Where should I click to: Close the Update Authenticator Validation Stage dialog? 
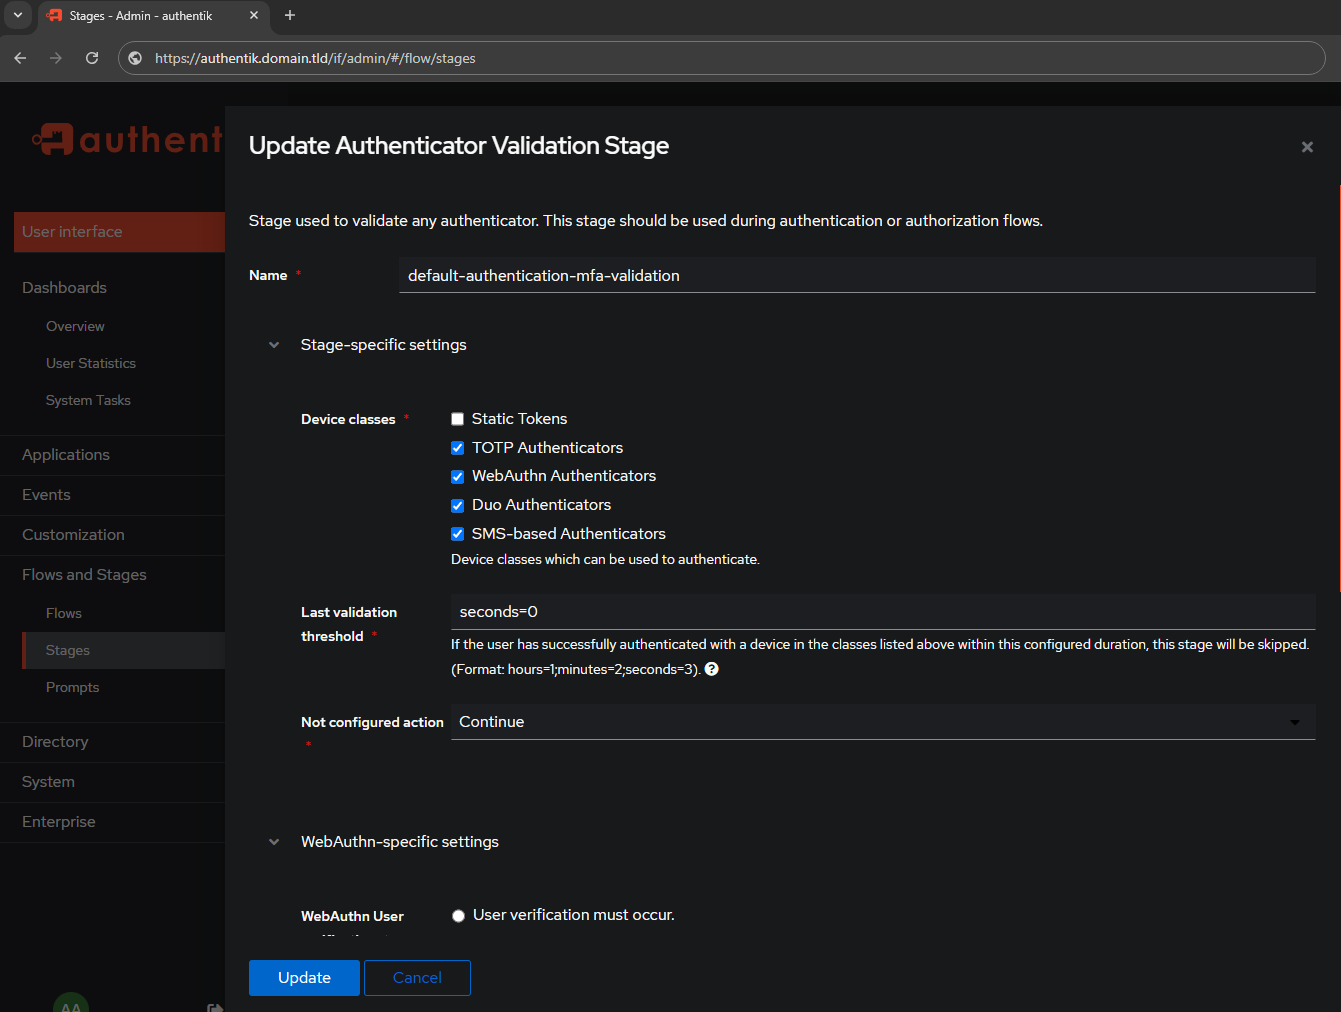[x=1306, y=147]
